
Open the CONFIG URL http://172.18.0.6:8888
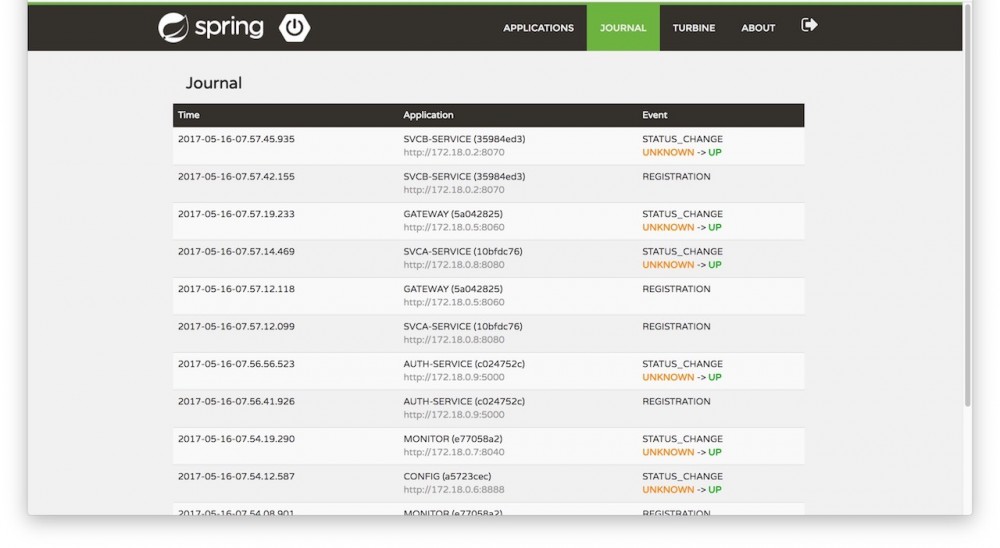click(454, 490)
